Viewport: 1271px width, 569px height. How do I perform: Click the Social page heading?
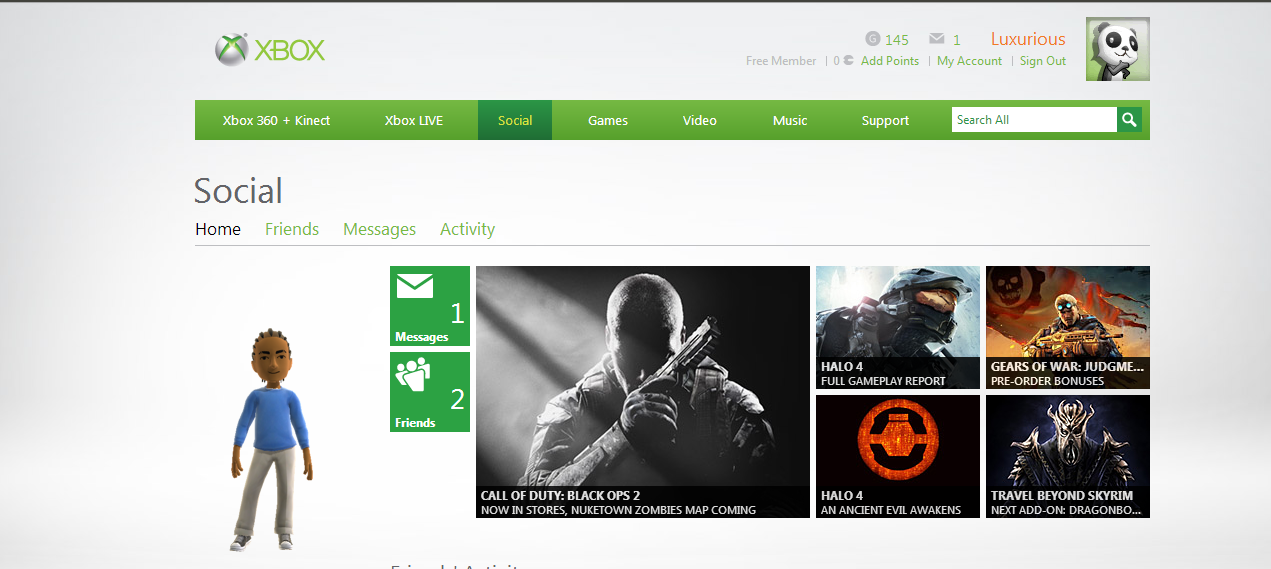click(238, 190)
